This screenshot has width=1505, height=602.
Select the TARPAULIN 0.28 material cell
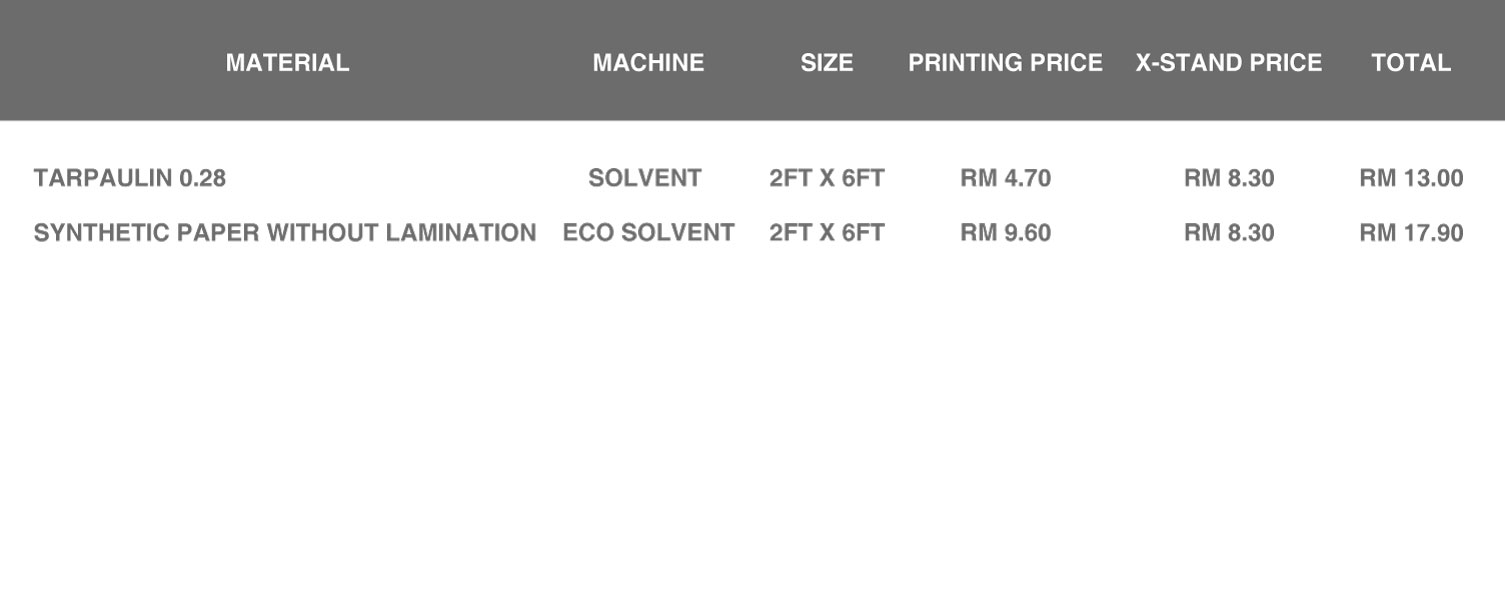click(130, 179)
